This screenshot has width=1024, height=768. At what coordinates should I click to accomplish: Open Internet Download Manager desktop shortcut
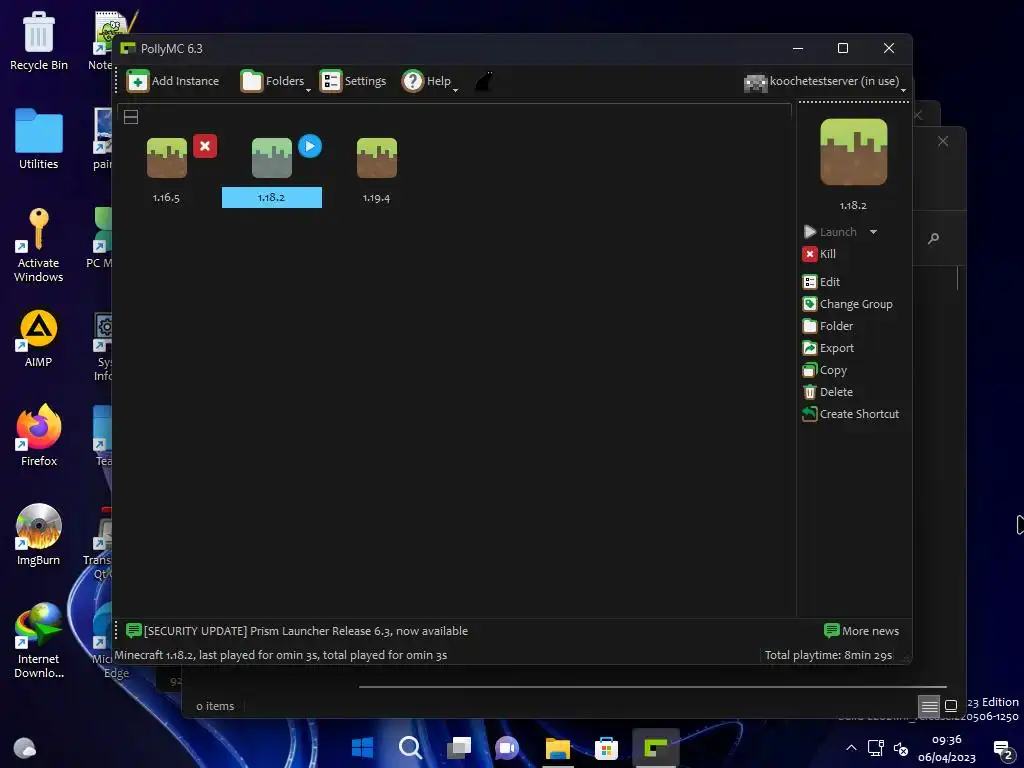39,641
